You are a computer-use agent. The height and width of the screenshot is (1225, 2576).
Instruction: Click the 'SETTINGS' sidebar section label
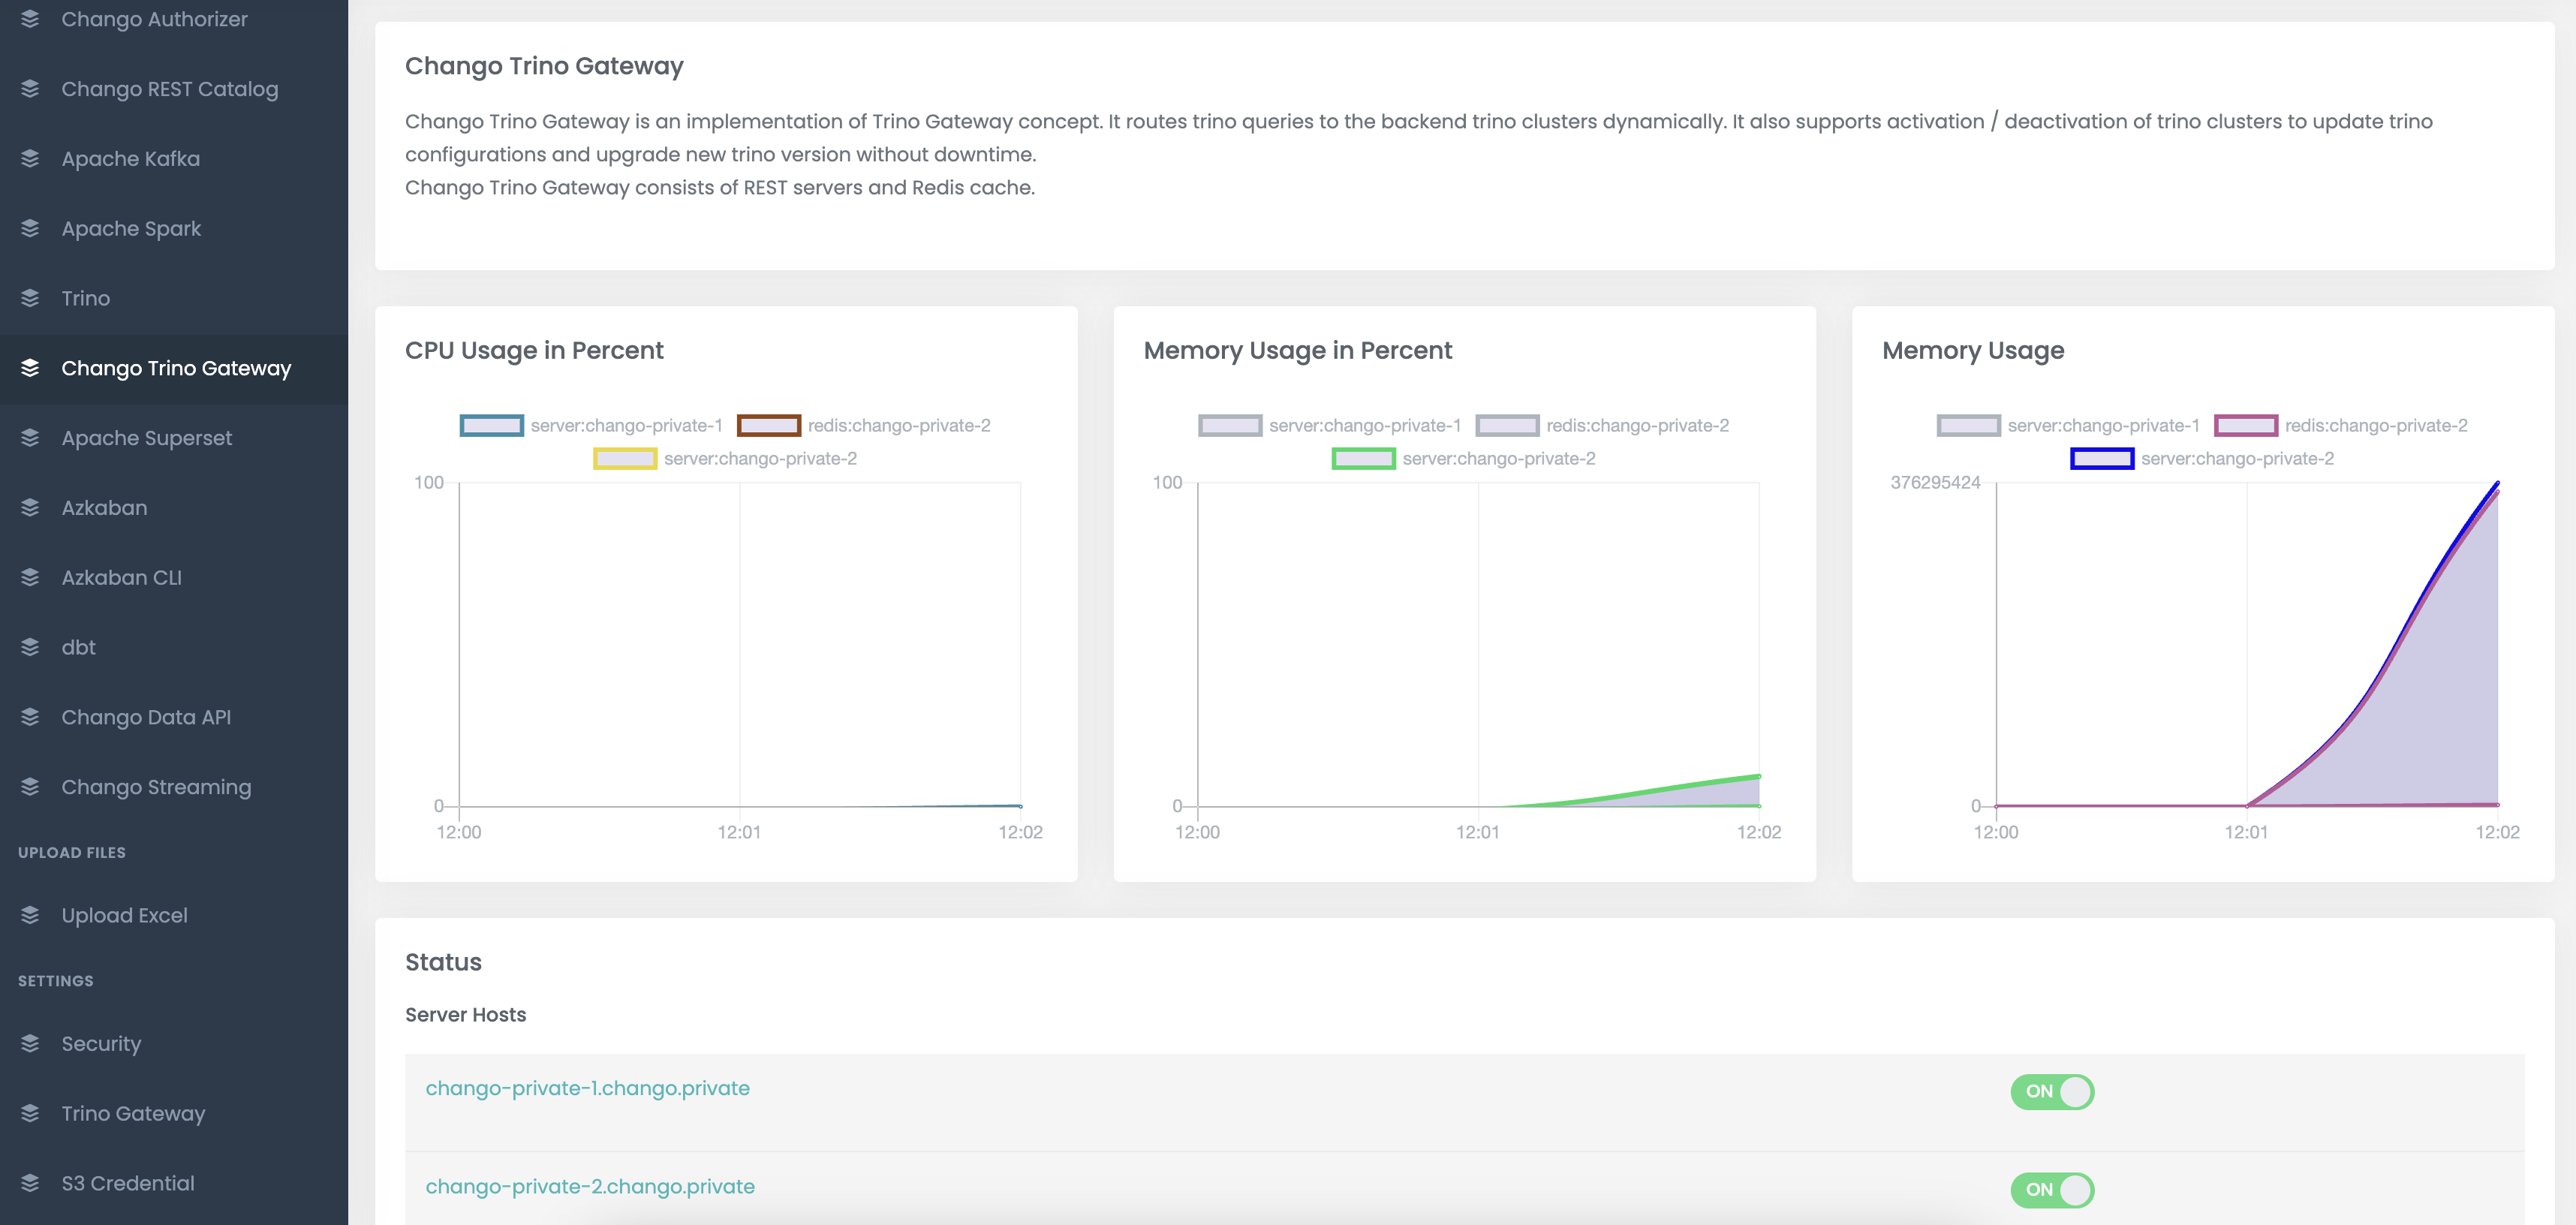[x=56, y=981]
